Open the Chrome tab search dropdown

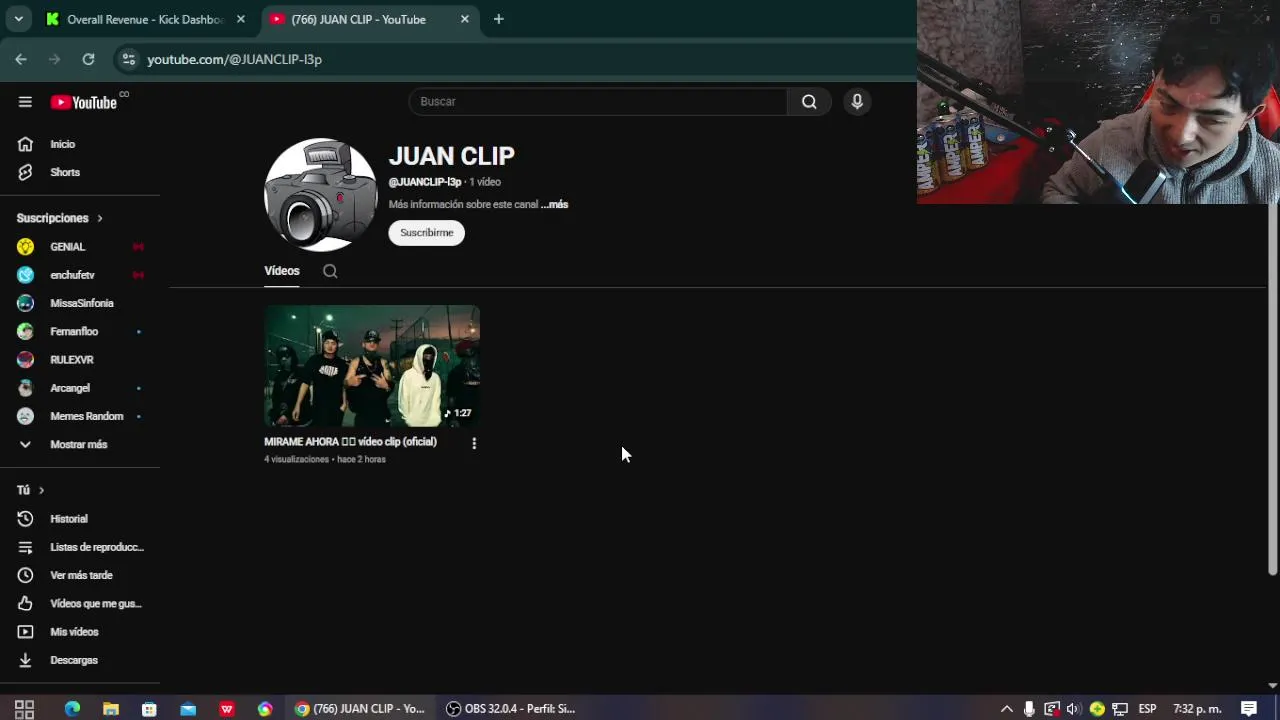click(18, 19)
